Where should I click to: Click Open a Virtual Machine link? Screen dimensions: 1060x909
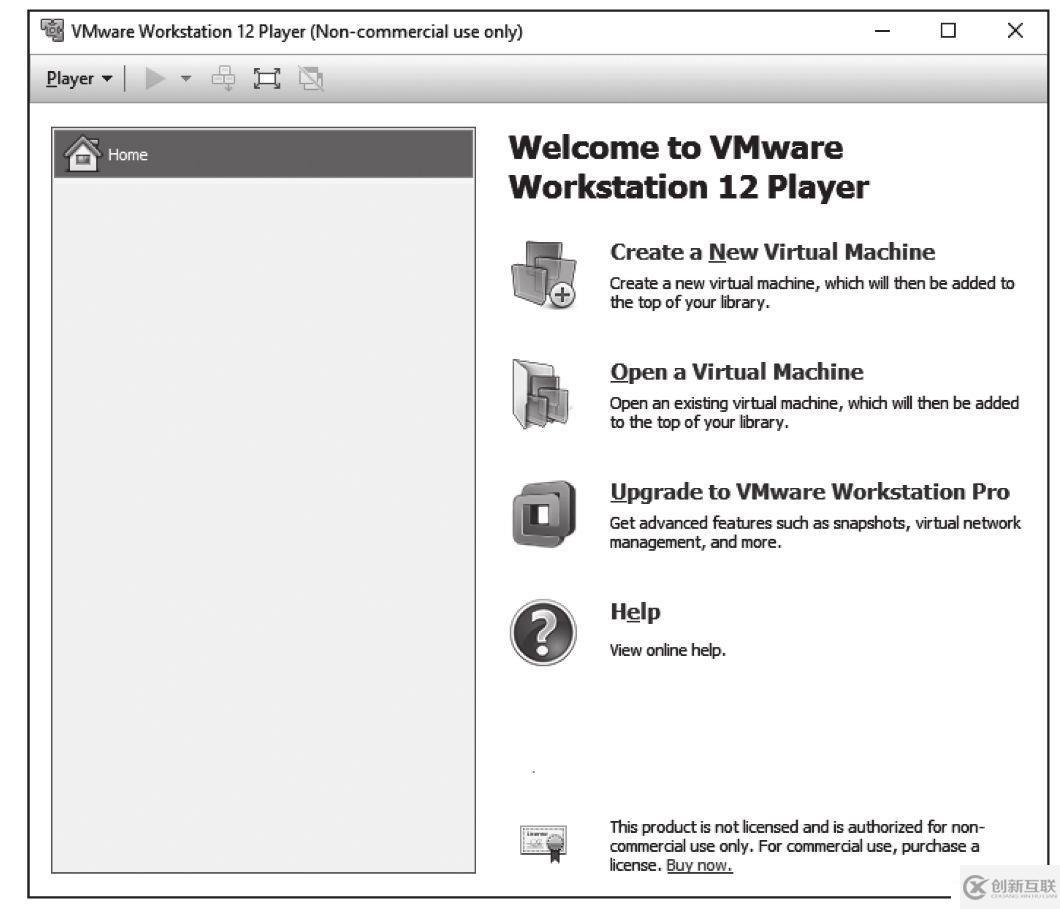737,372
